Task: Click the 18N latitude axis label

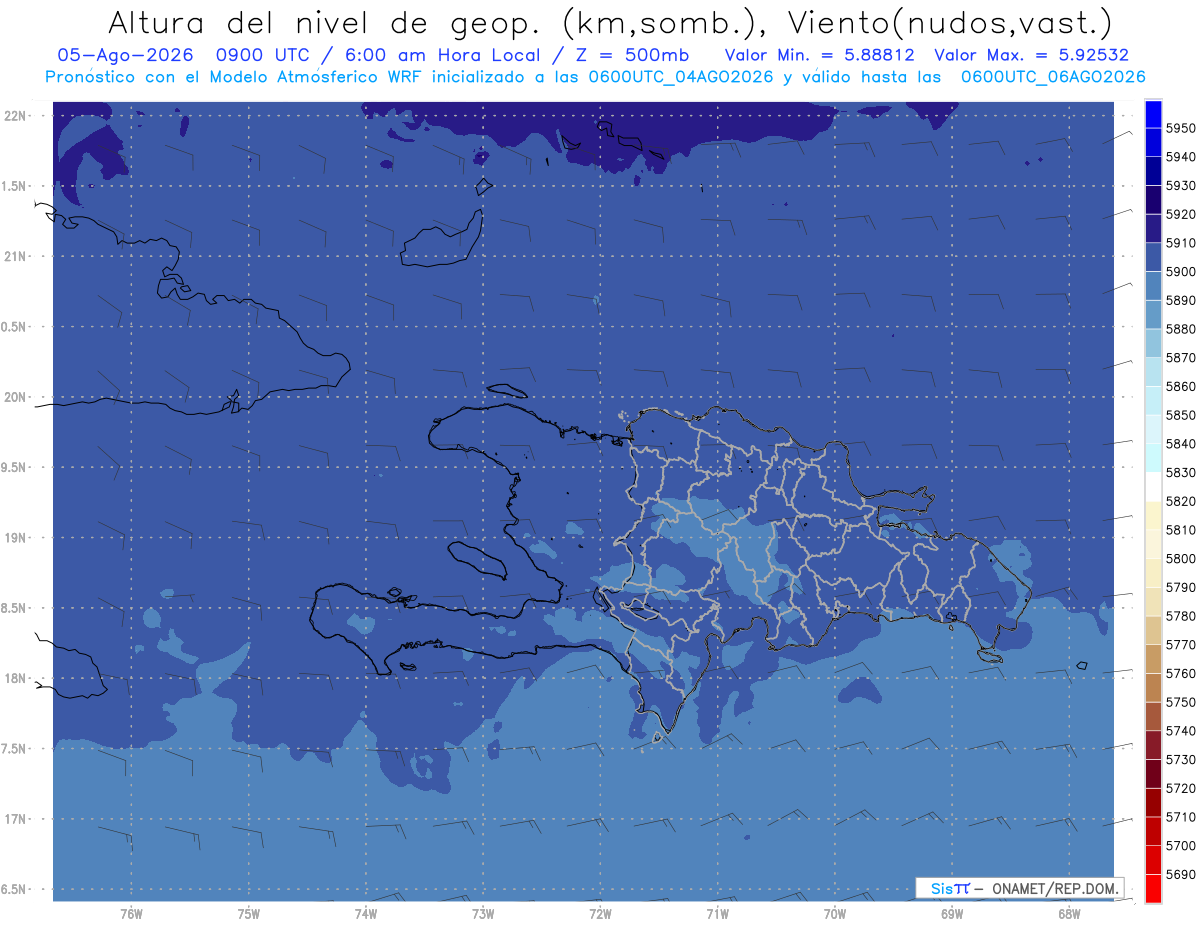Action: coord(15,678)
